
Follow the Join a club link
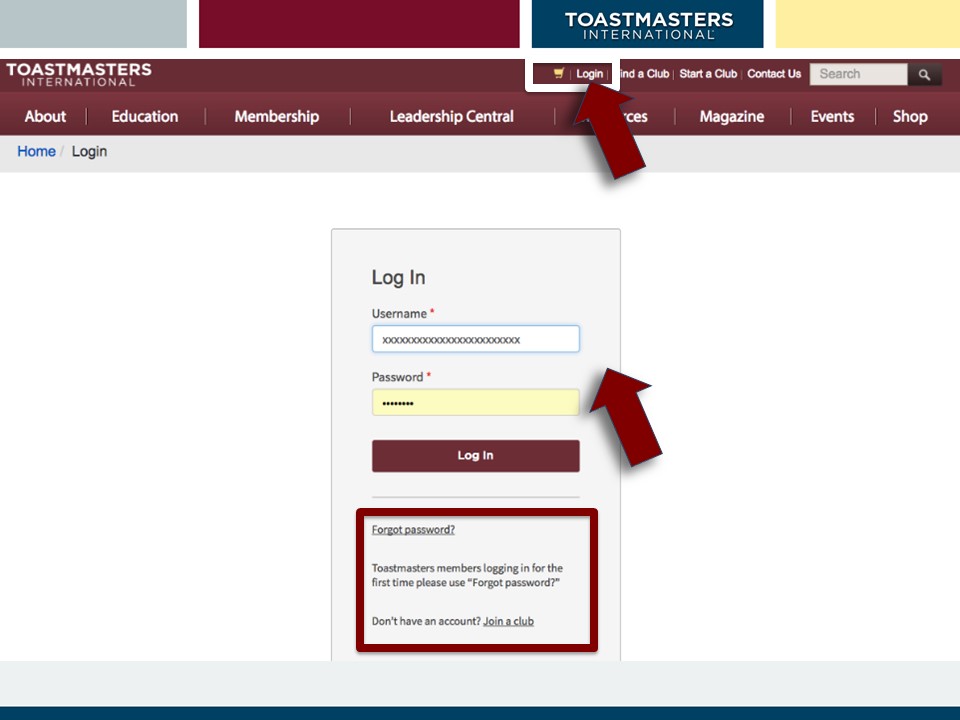tap(508, 621)
